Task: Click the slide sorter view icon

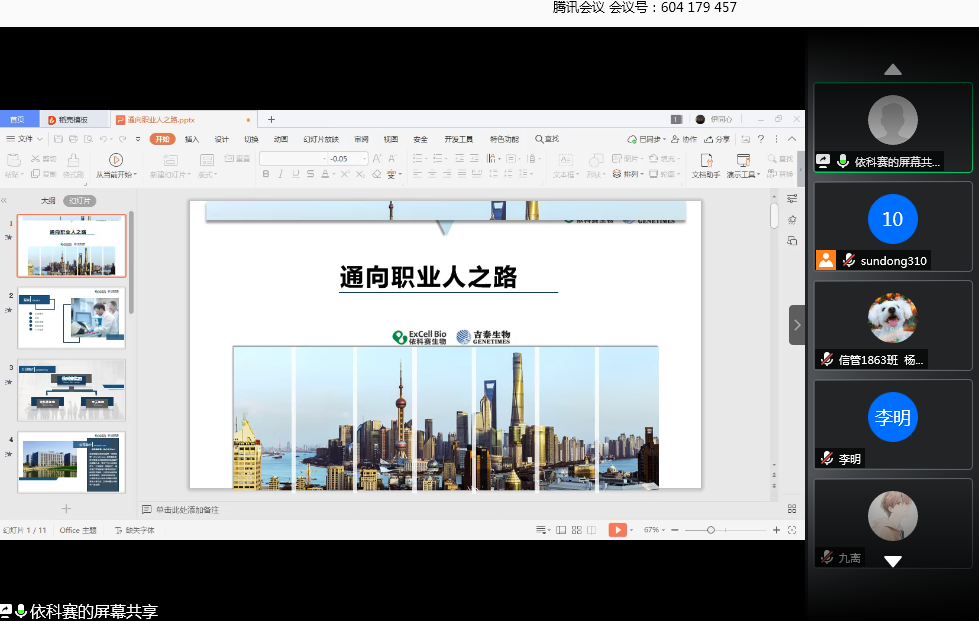Action: (x=576, y=530)
